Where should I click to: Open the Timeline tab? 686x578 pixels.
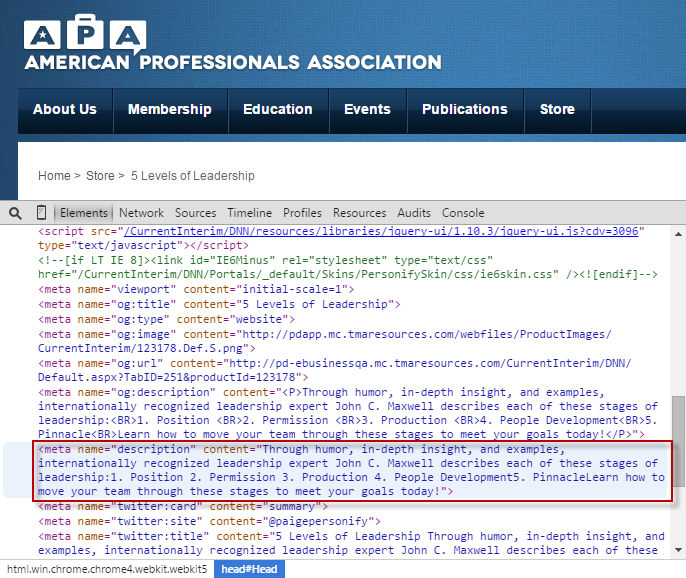[249, 213]
